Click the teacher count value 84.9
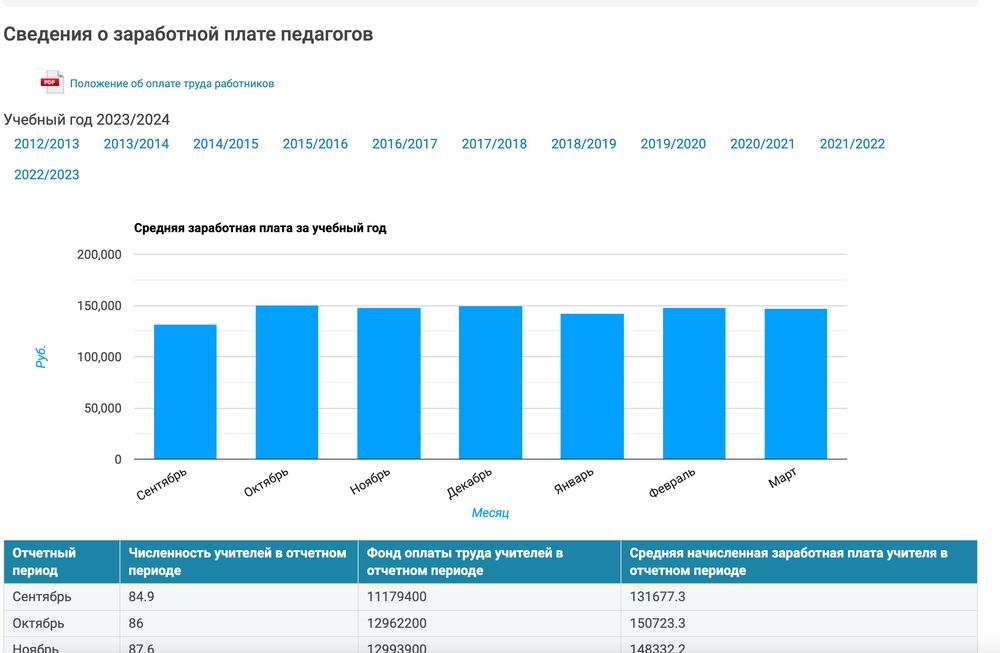1000x653 pixels. pyautogui.click(x=141, y=597)
